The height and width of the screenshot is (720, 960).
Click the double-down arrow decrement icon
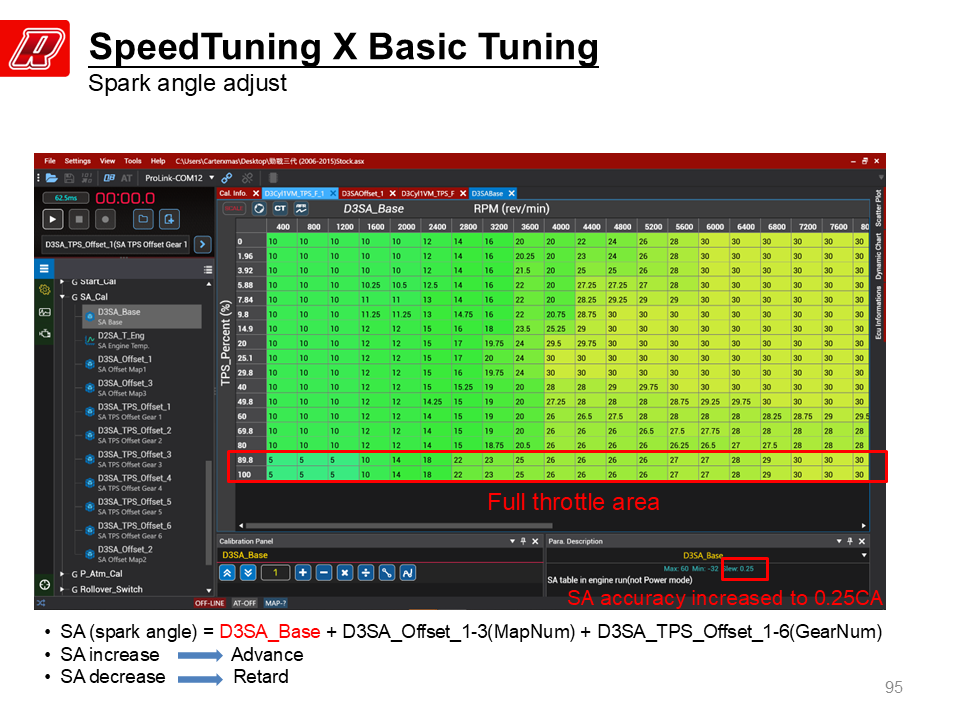(x=248, y=573)
